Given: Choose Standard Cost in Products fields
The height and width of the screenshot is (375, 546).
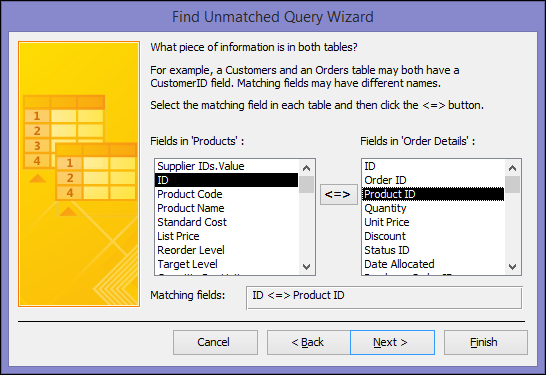Looking at the screenshot, I should (227, 222).
